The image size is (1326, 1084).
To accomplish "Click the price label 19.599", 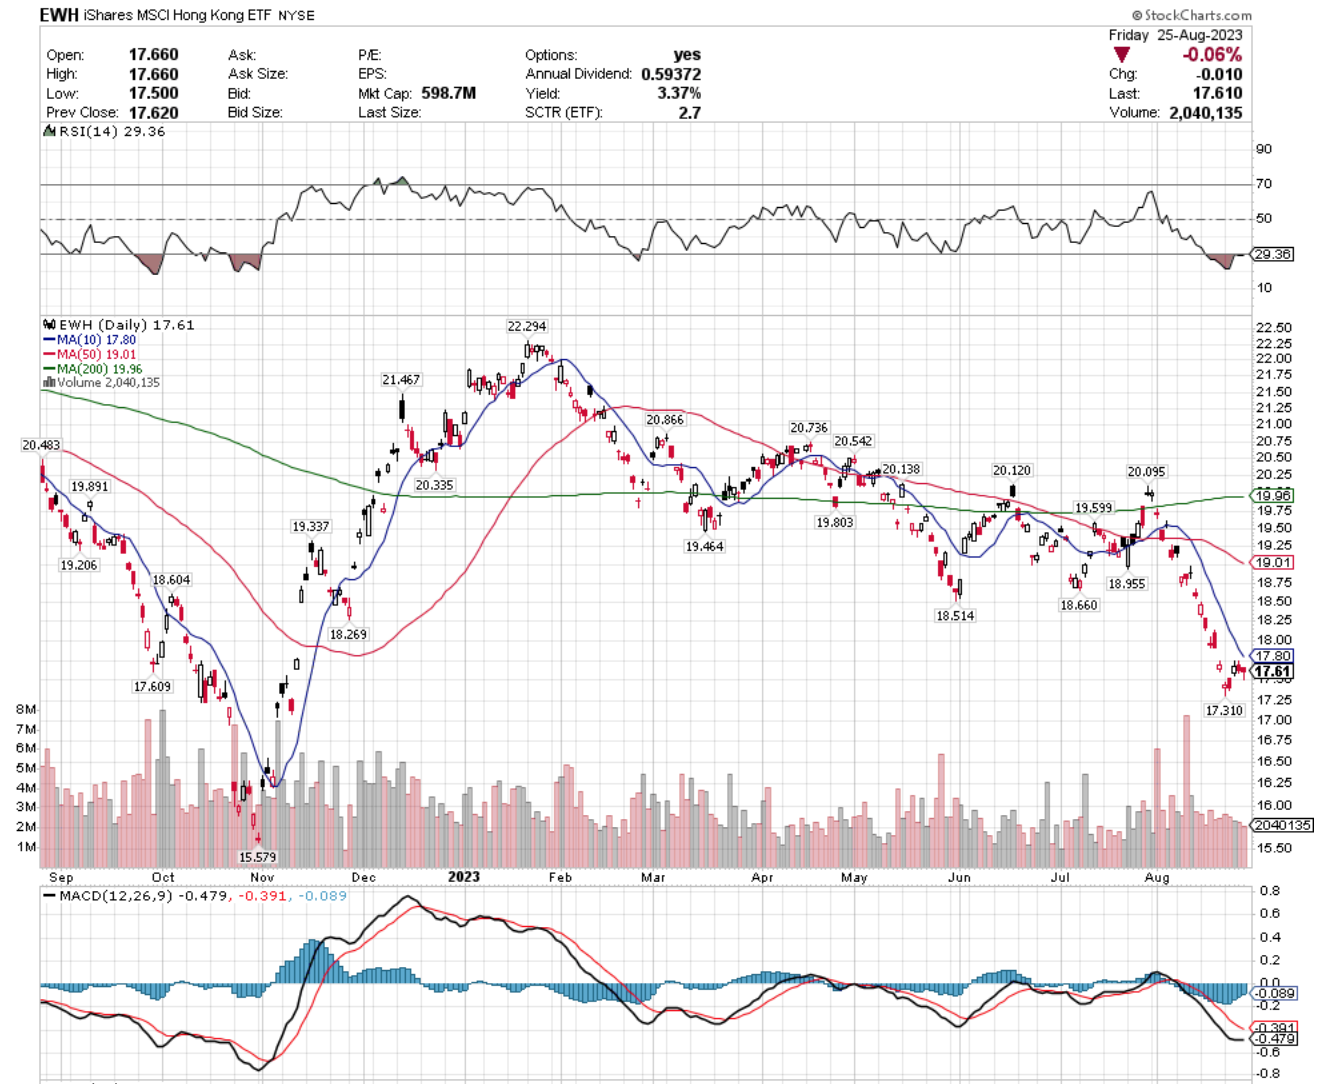I will (1093, 508).
